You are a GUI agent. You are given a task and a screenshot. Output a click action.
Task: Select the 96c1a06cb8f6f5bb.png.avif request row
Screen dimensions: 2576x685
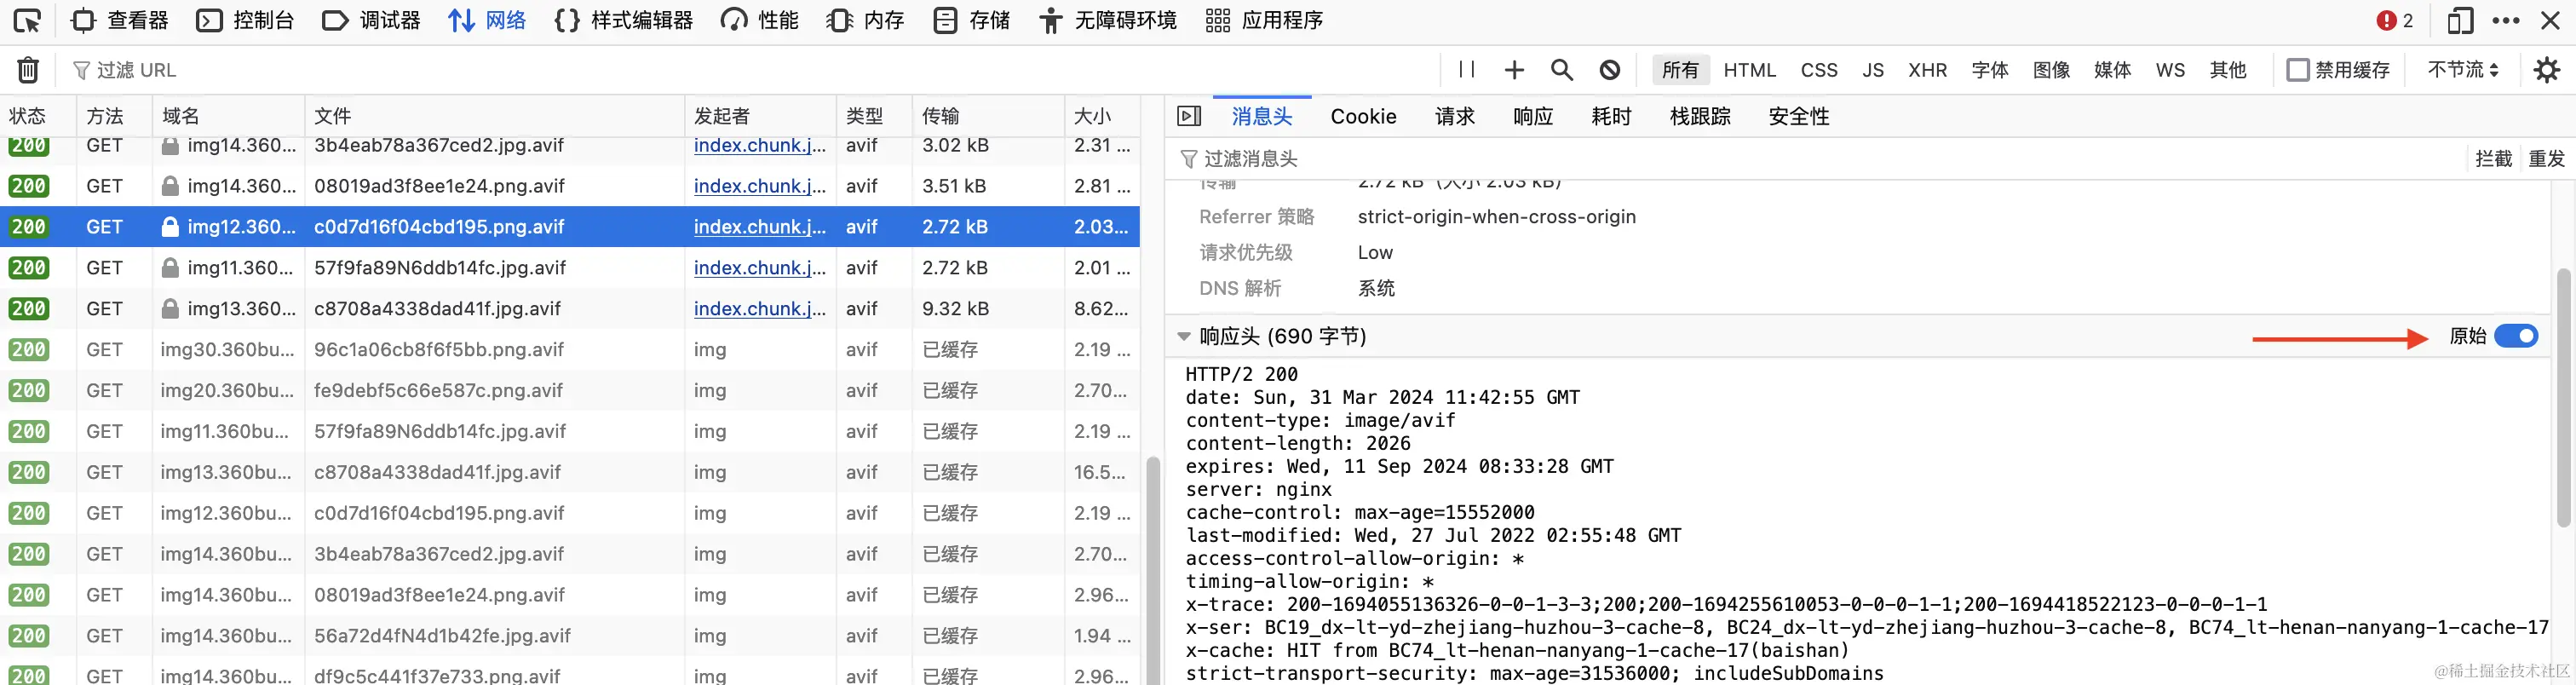(570, 350)
